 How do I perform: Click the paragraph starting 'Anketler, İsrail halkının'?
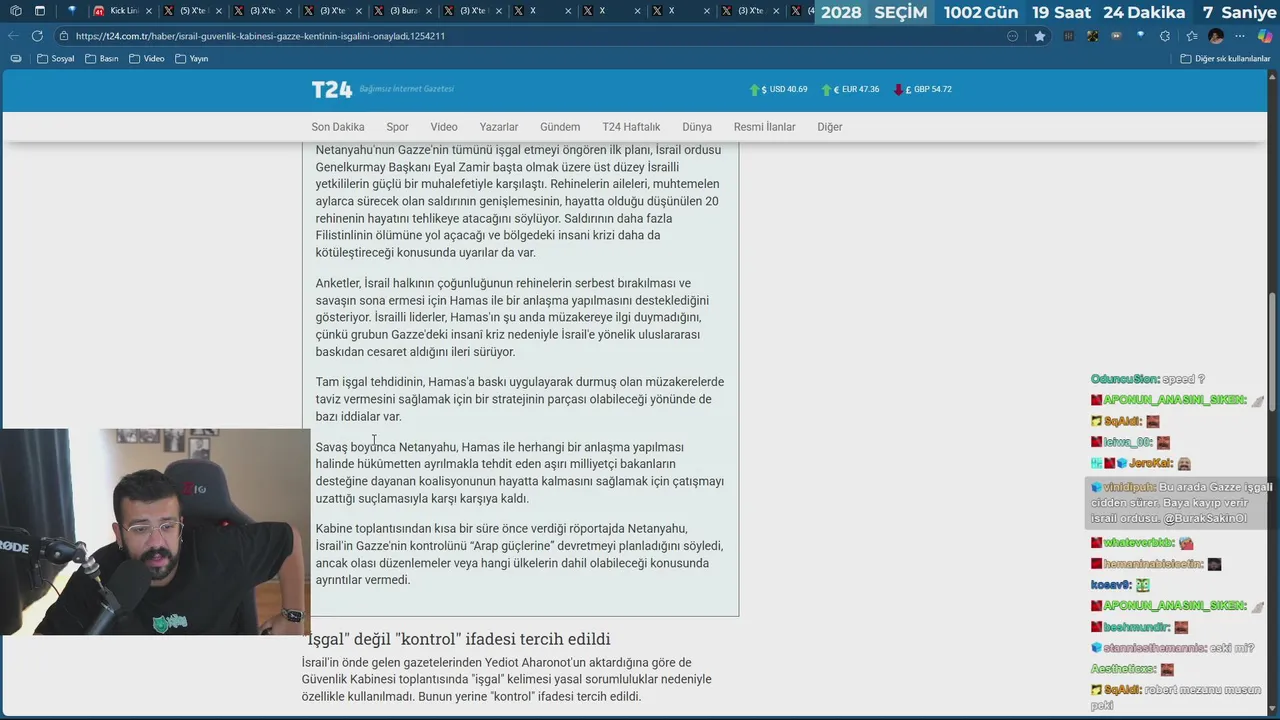(513, 318)
